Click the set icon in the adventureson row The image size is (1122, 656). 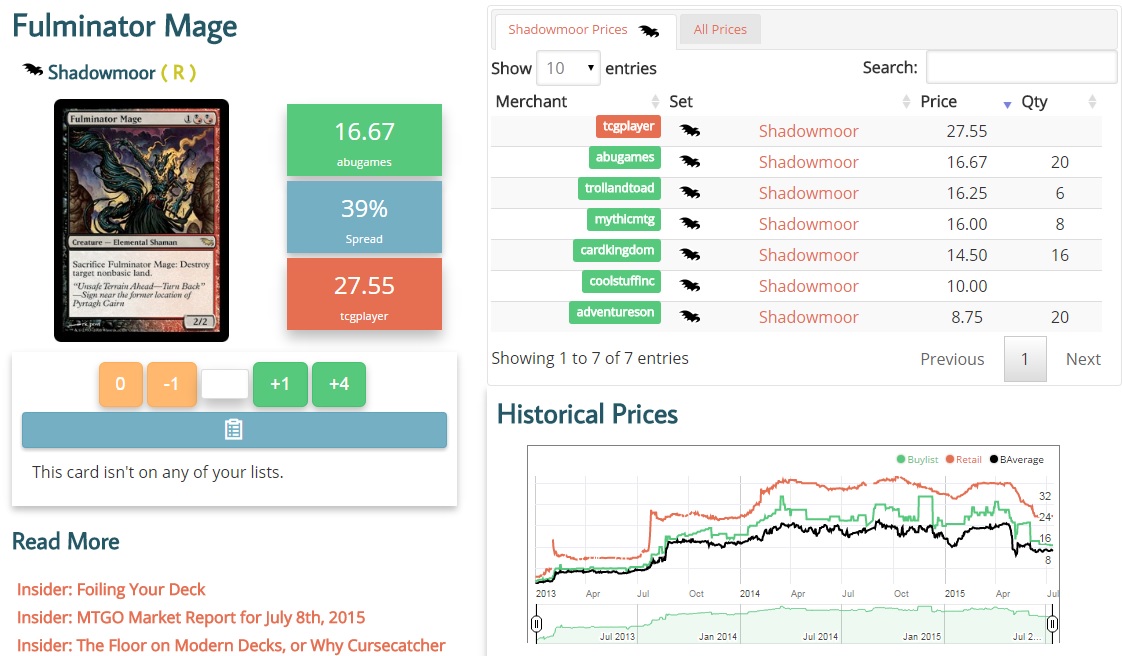[690, 316]
